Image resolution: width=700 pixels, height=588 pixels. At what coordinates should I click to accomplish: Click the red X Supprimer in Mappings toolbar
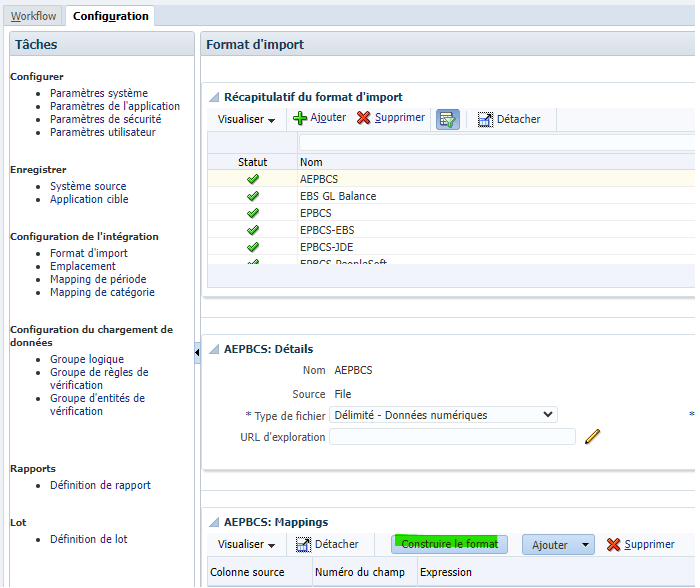tap(613, 544)
